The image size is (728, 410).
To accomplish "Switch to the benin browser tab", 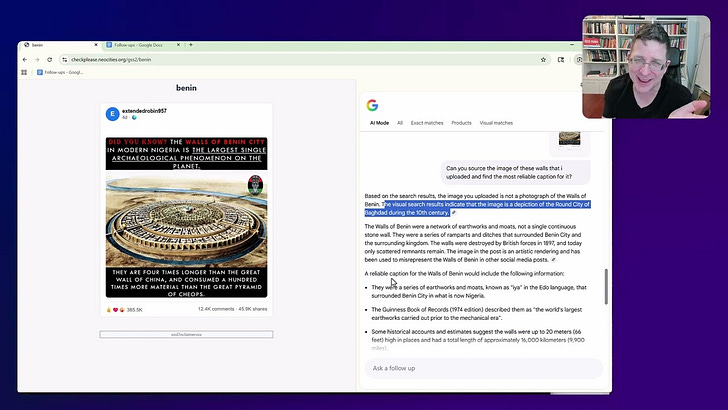I will (x=60, y=45).
